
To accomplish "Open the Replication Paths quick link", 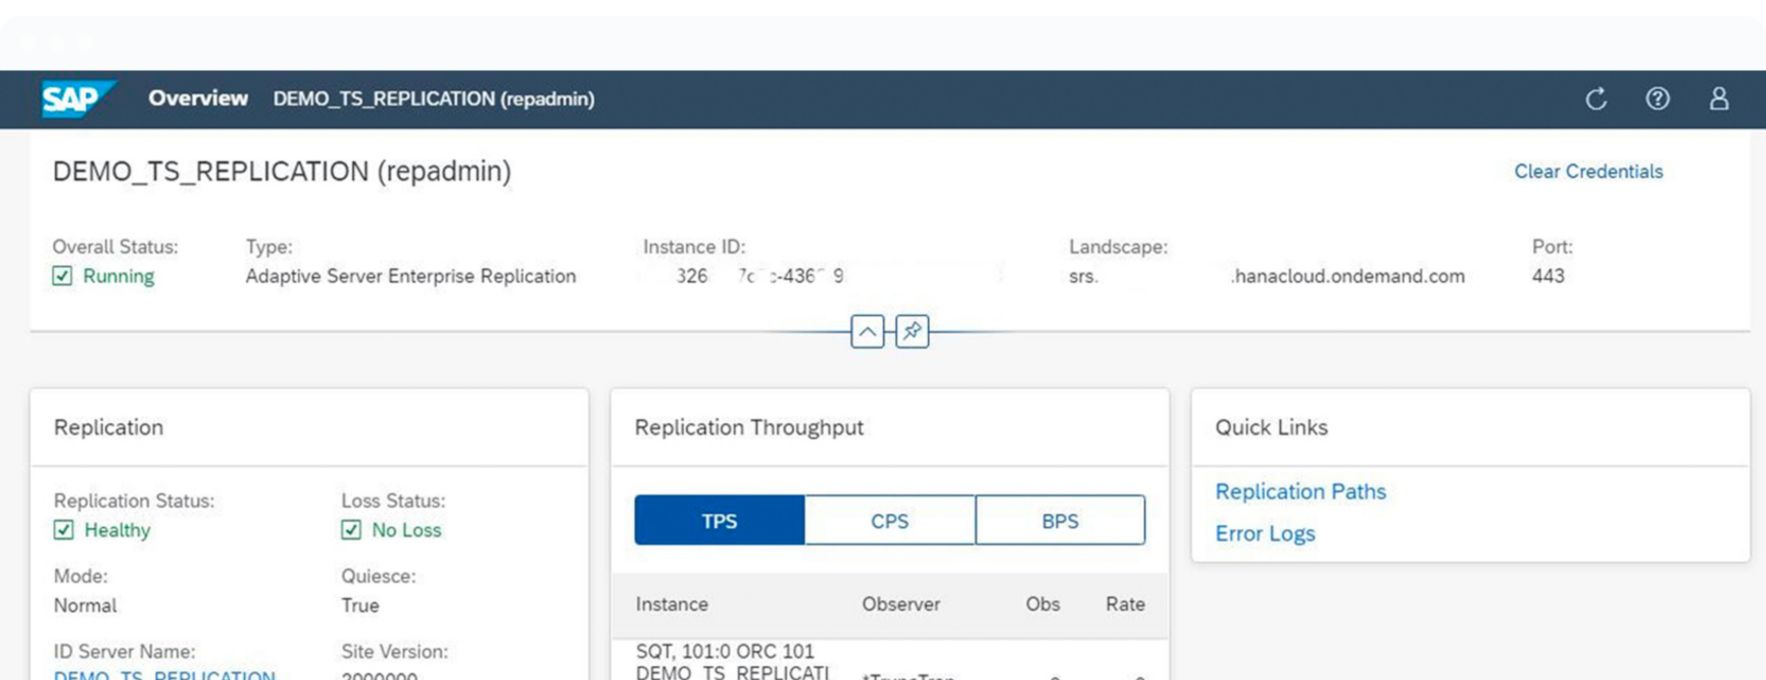I will [x=1300, y=491].
